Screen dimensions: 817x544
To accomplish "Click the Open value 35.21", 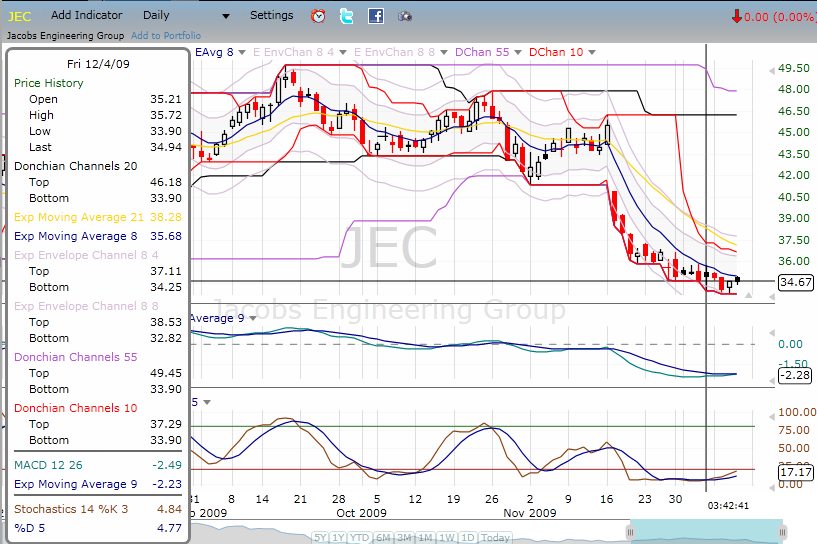I will [x=166, y=99].
